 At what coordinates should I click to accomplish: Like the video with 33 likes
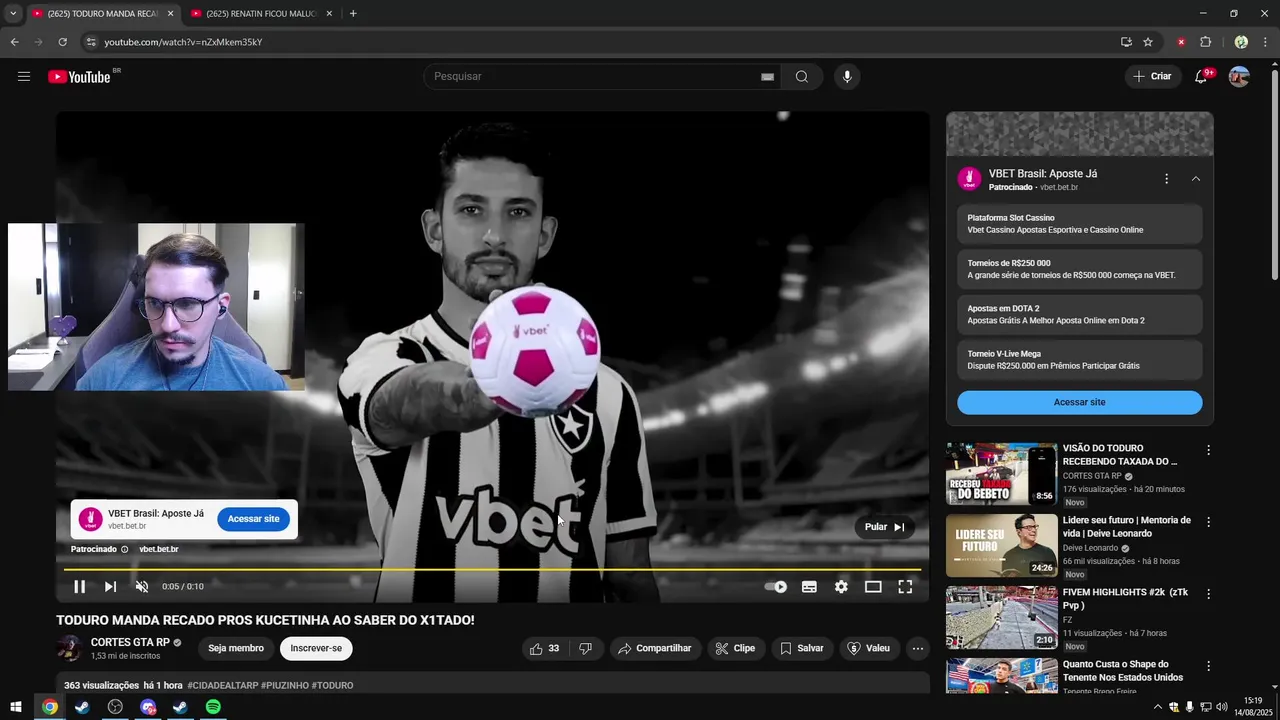pos(545,648)
